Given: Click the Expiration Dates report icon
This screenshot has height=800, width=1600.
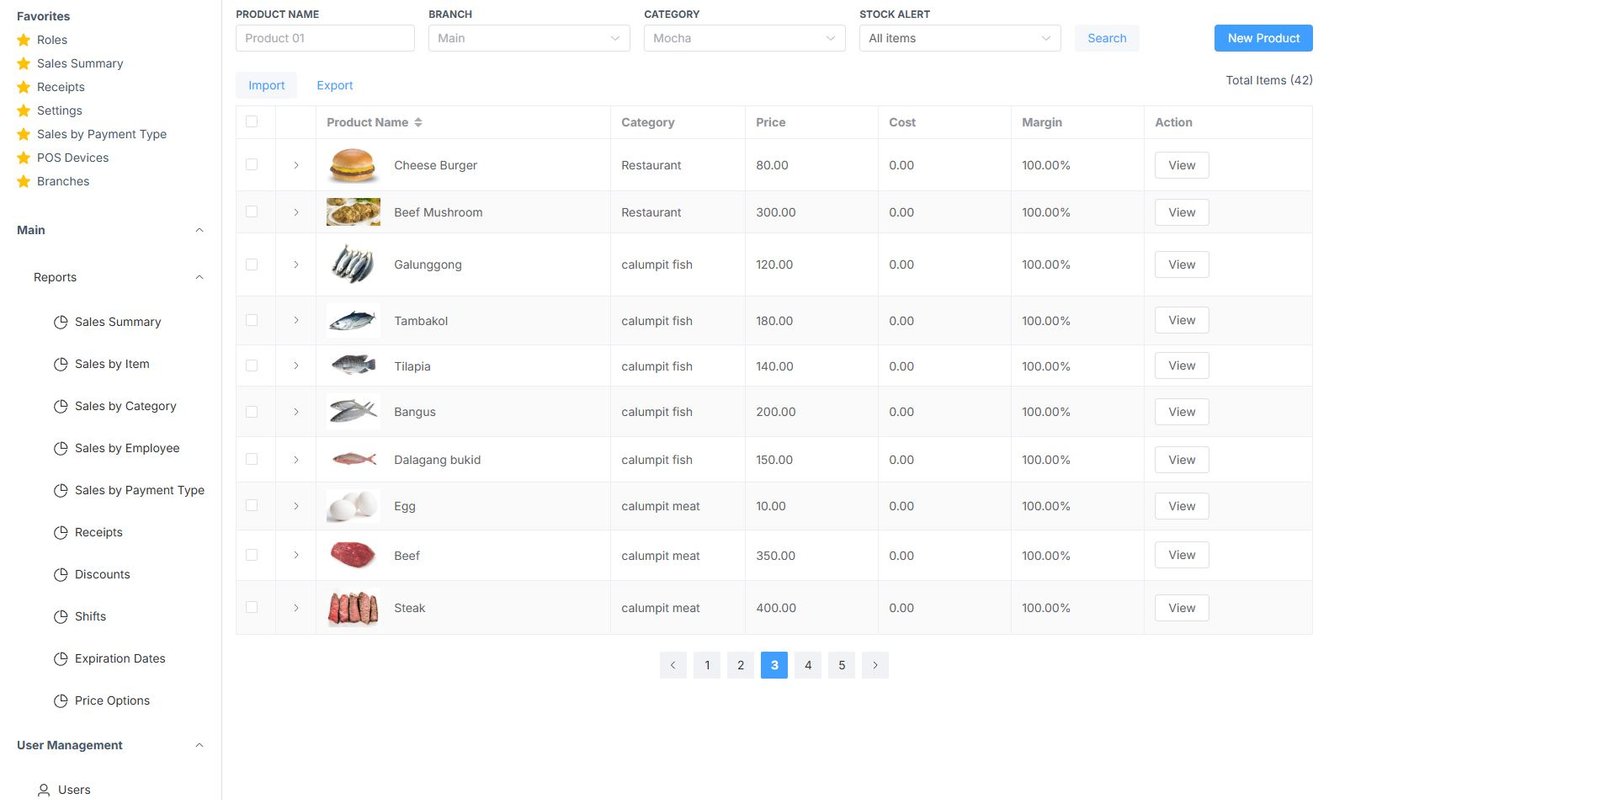Looking at the screenshot, I should [x=60, y=659].
